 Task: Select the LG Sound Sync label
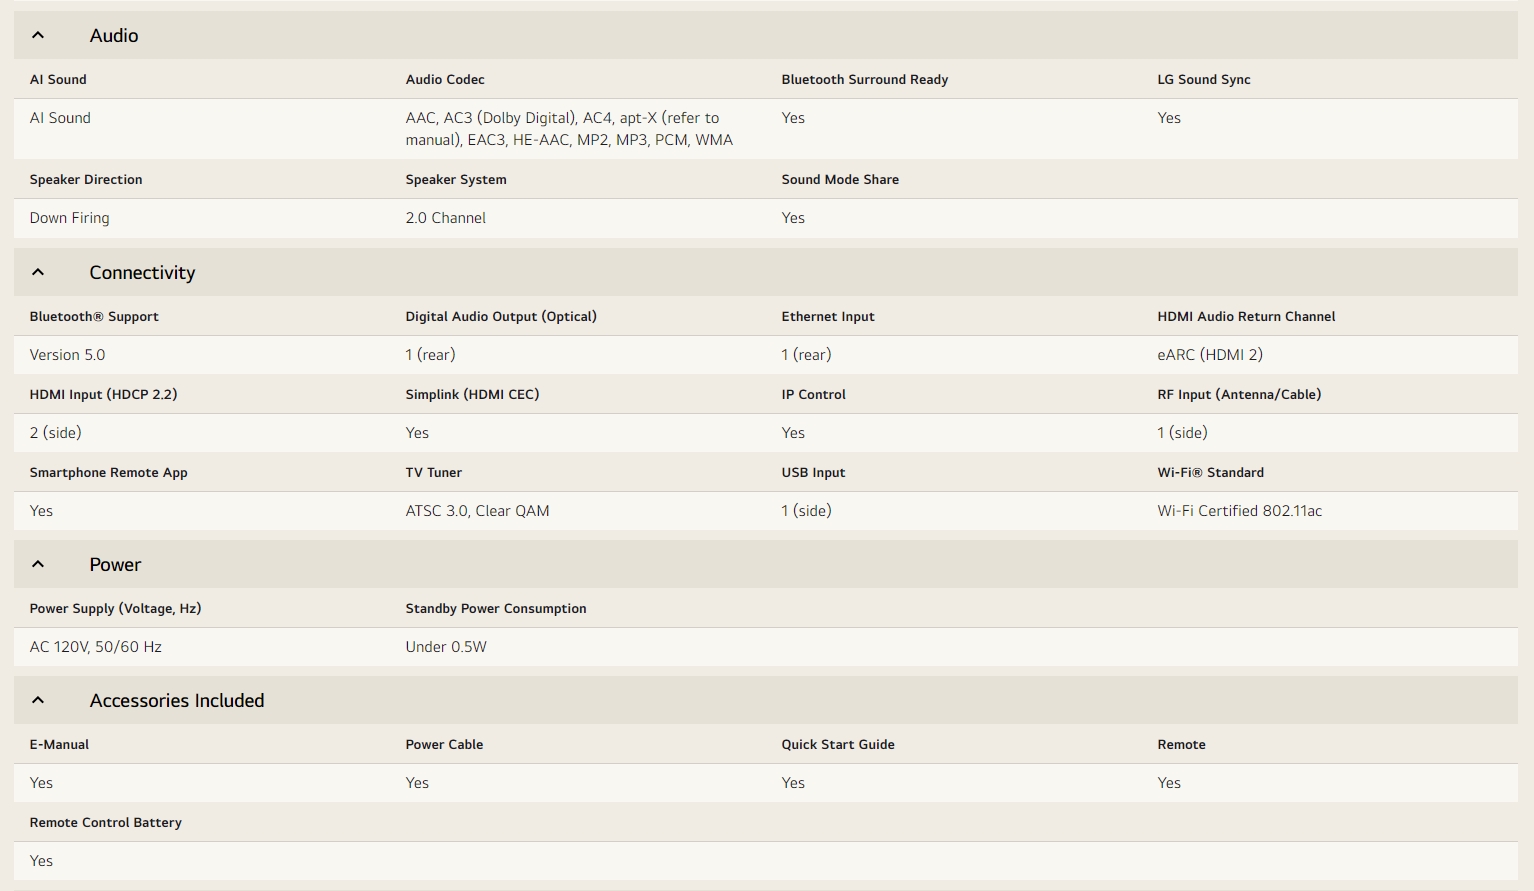1204,80
